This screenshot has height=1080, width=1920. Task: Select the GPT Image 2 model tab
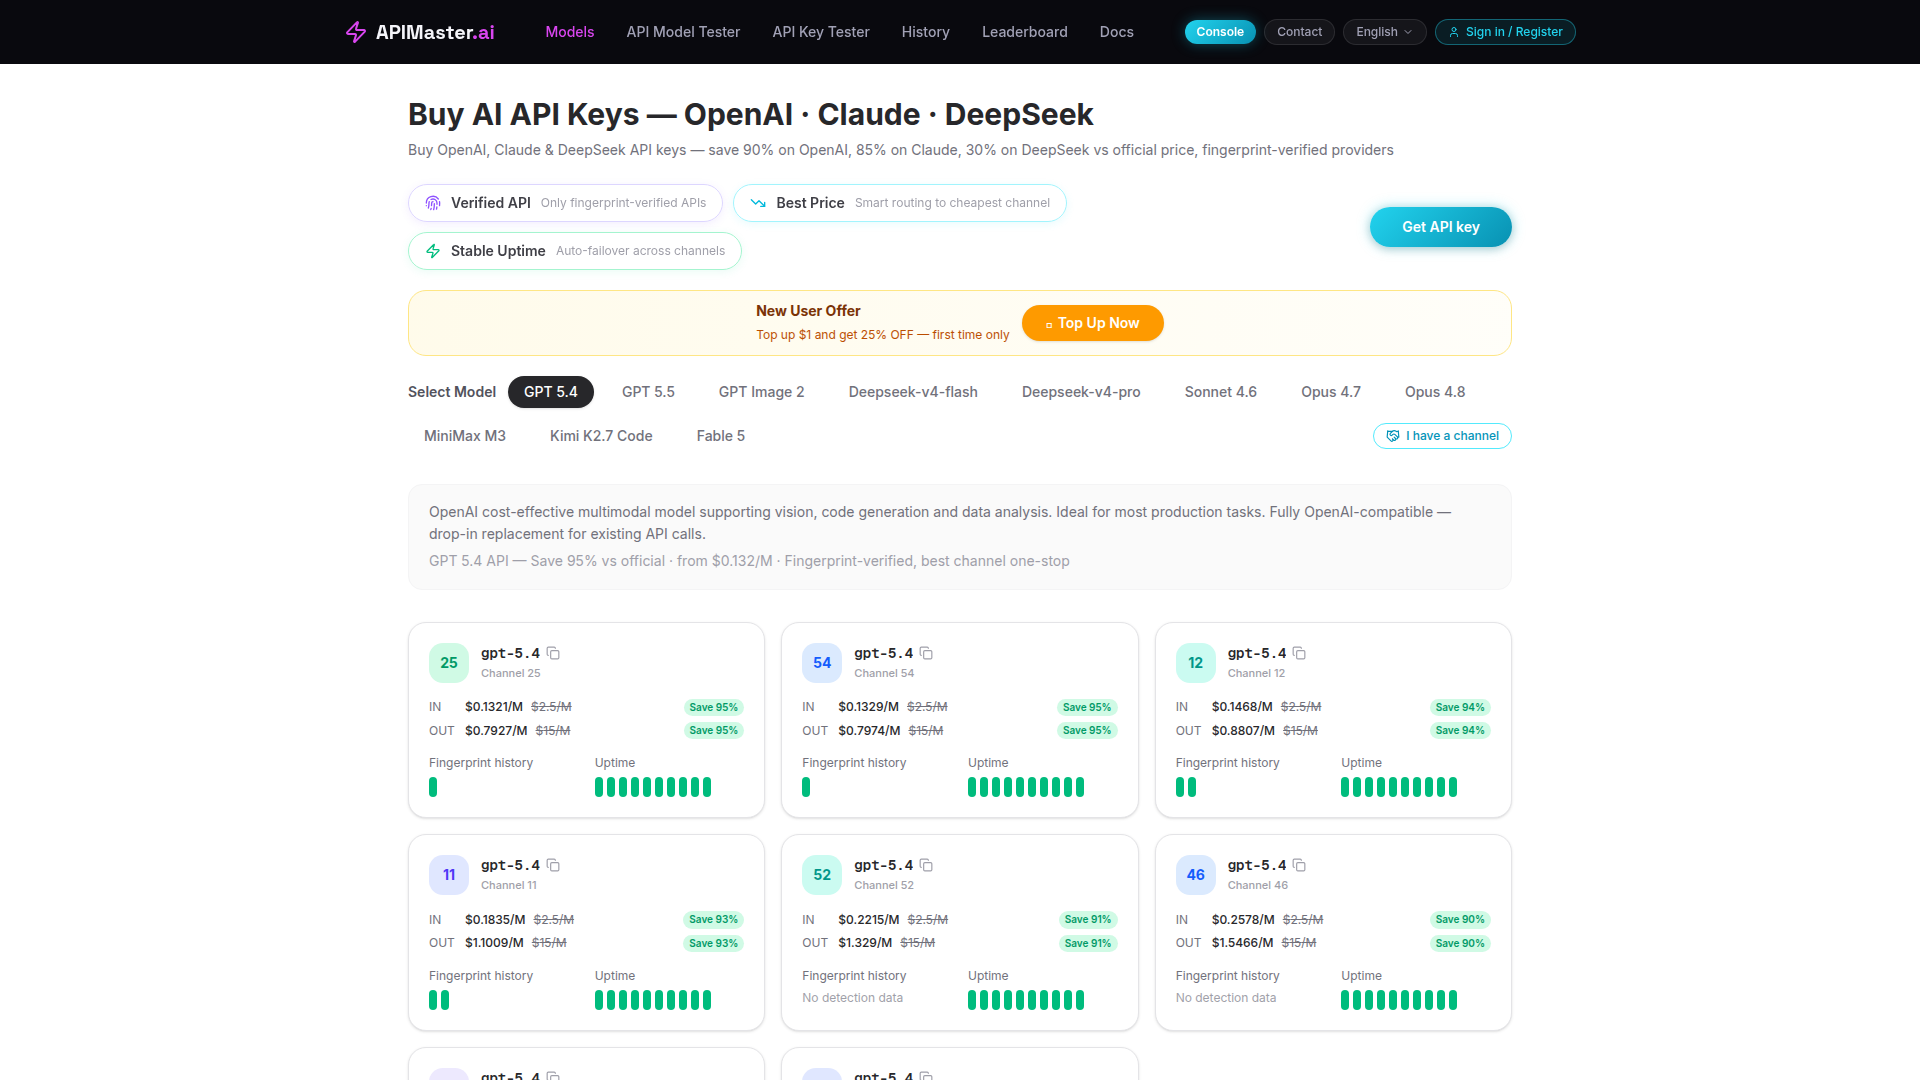coord(762,392)
